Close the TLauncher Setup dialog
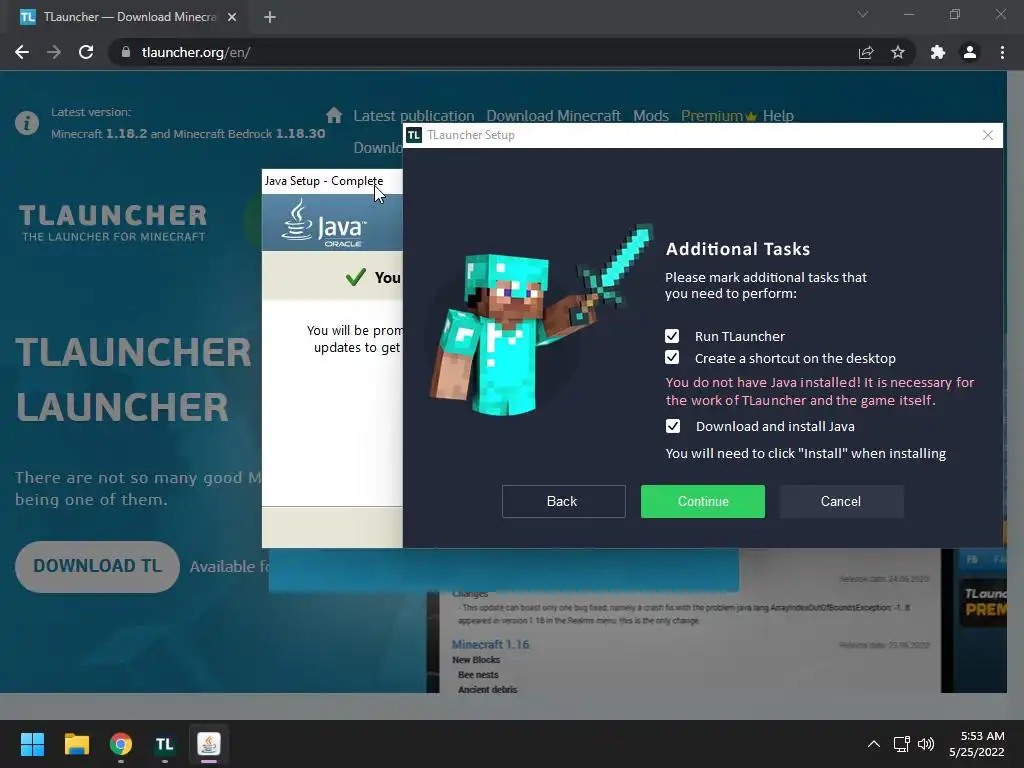 (x=987, y=135)
